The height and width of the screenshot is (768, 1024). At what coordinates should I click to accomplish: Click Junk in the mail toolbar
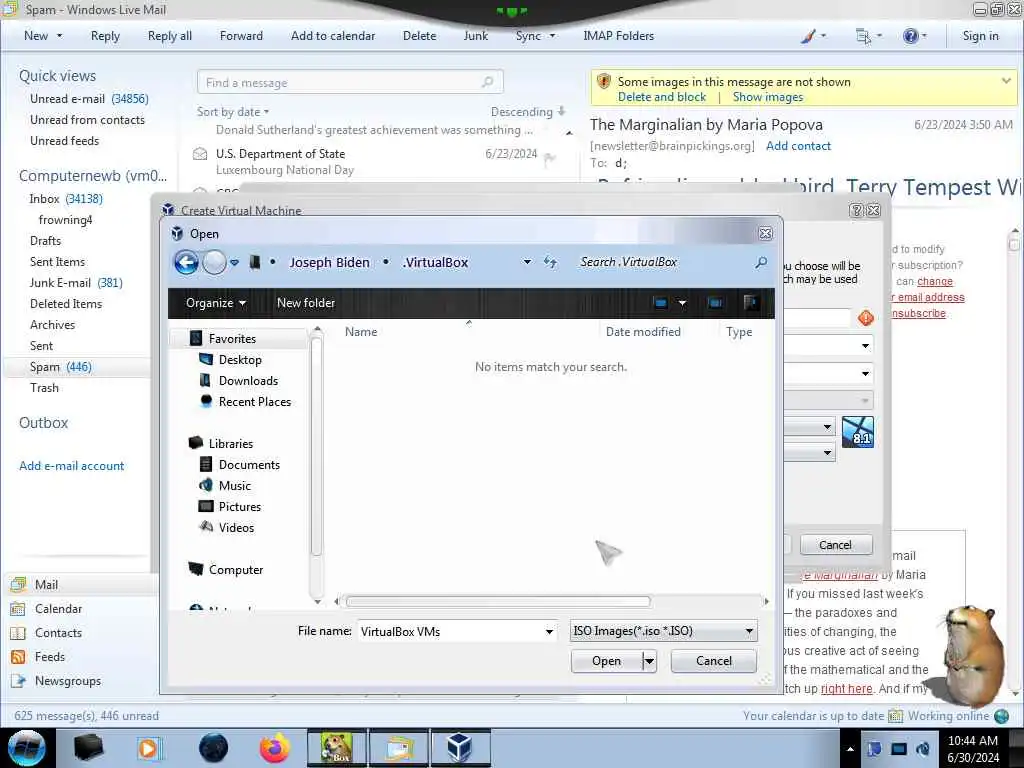(x=475, y=36)
